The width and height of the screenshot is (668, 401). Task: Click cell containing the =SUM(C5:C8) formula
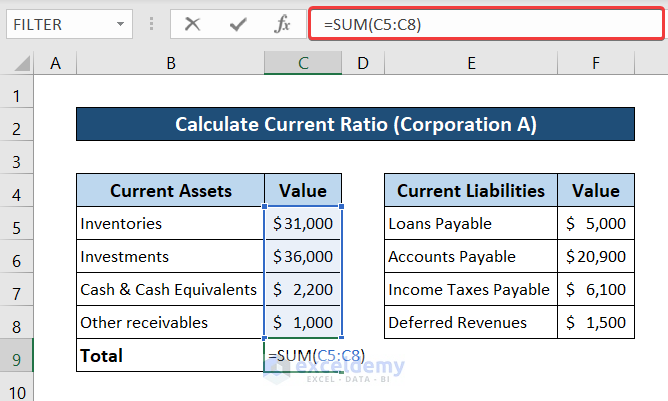pos(303,355)
